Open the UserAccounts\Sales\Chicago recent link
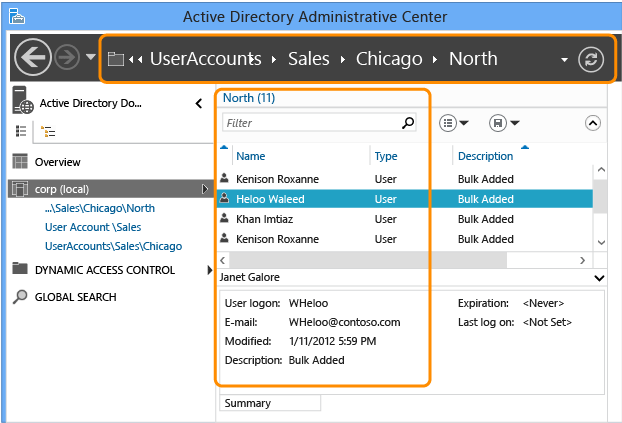 click(113, 246)
